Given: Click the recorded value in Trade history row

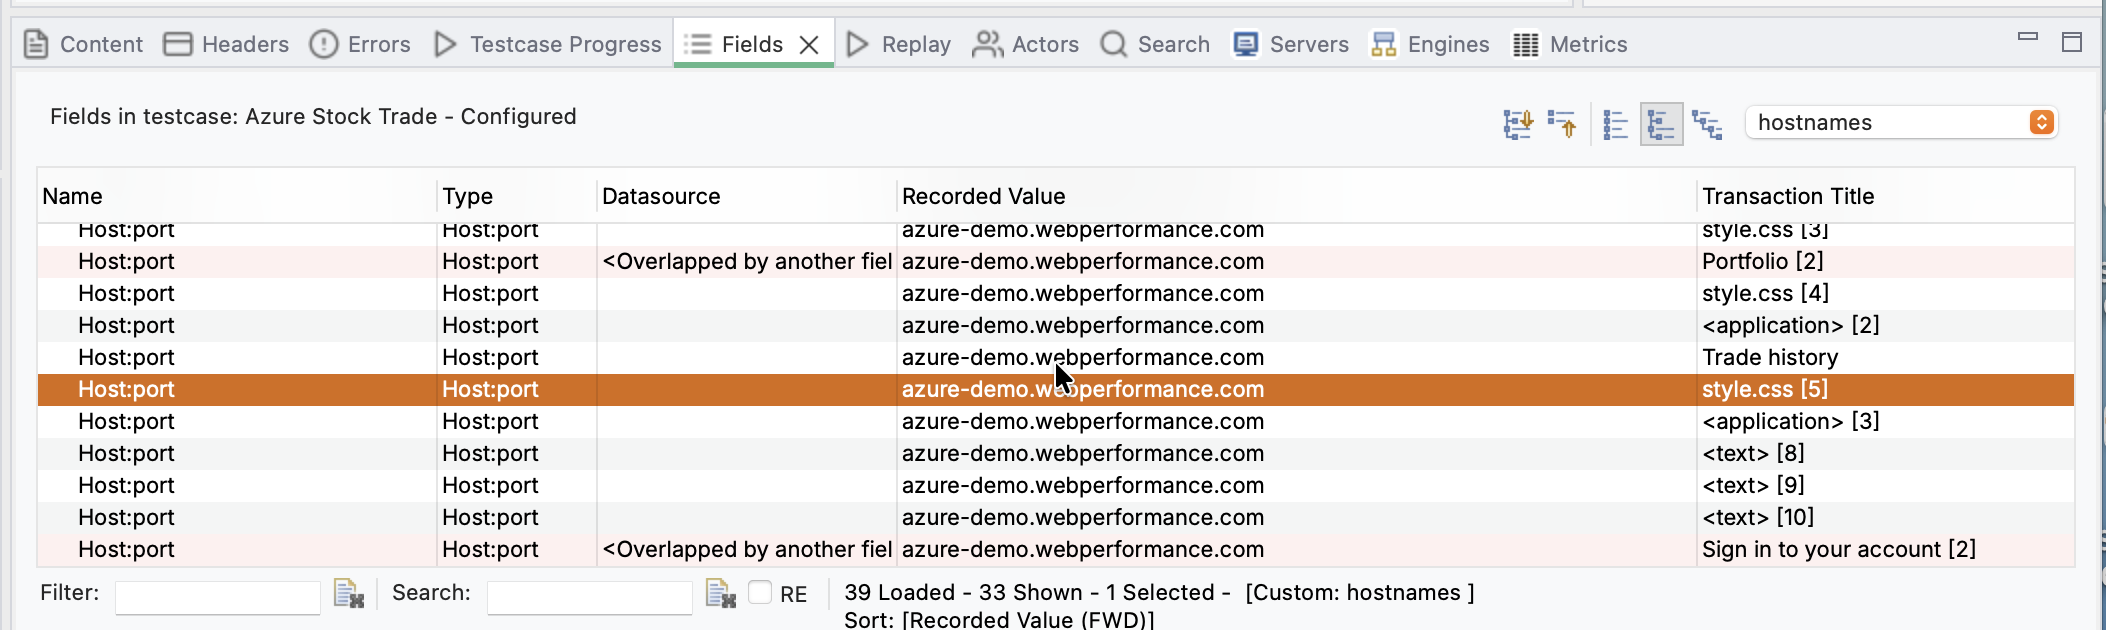Looking at the screenshot, I should [1083, 357].
